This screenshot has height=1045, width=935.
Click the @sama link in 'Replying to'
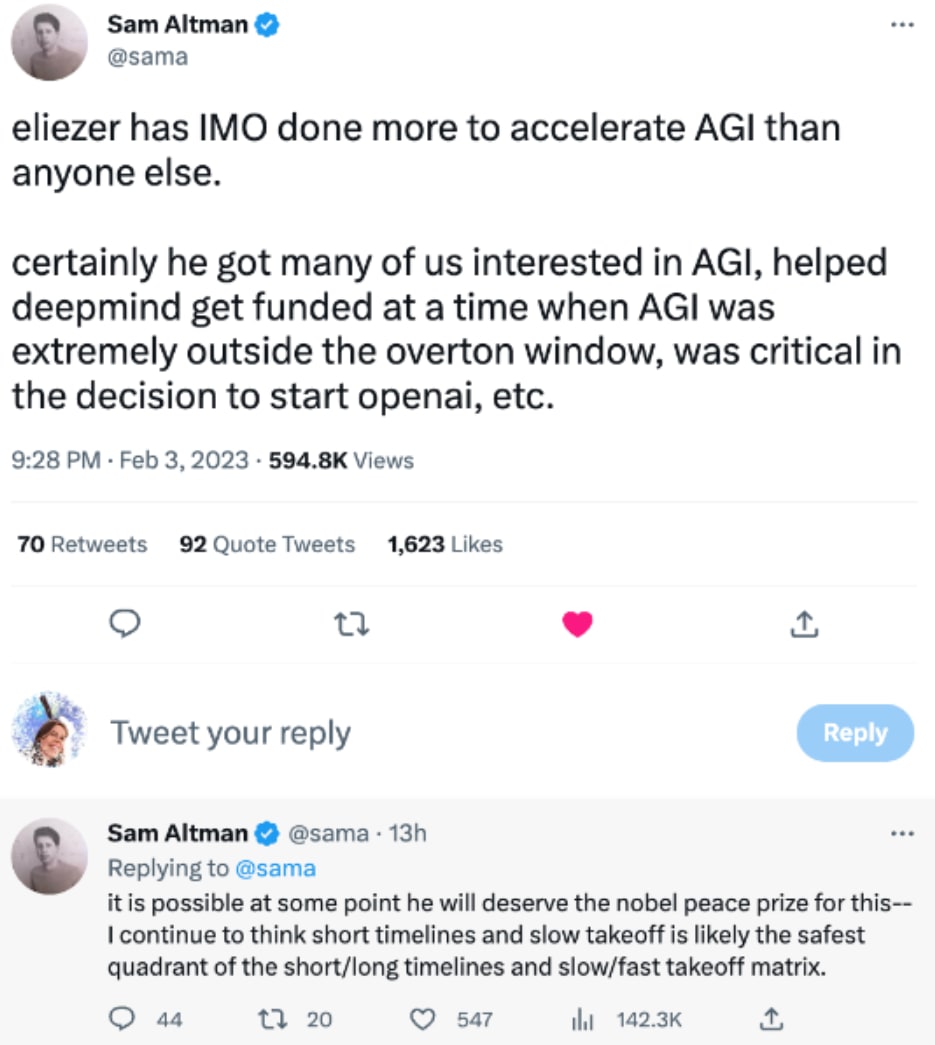(277, 868)
